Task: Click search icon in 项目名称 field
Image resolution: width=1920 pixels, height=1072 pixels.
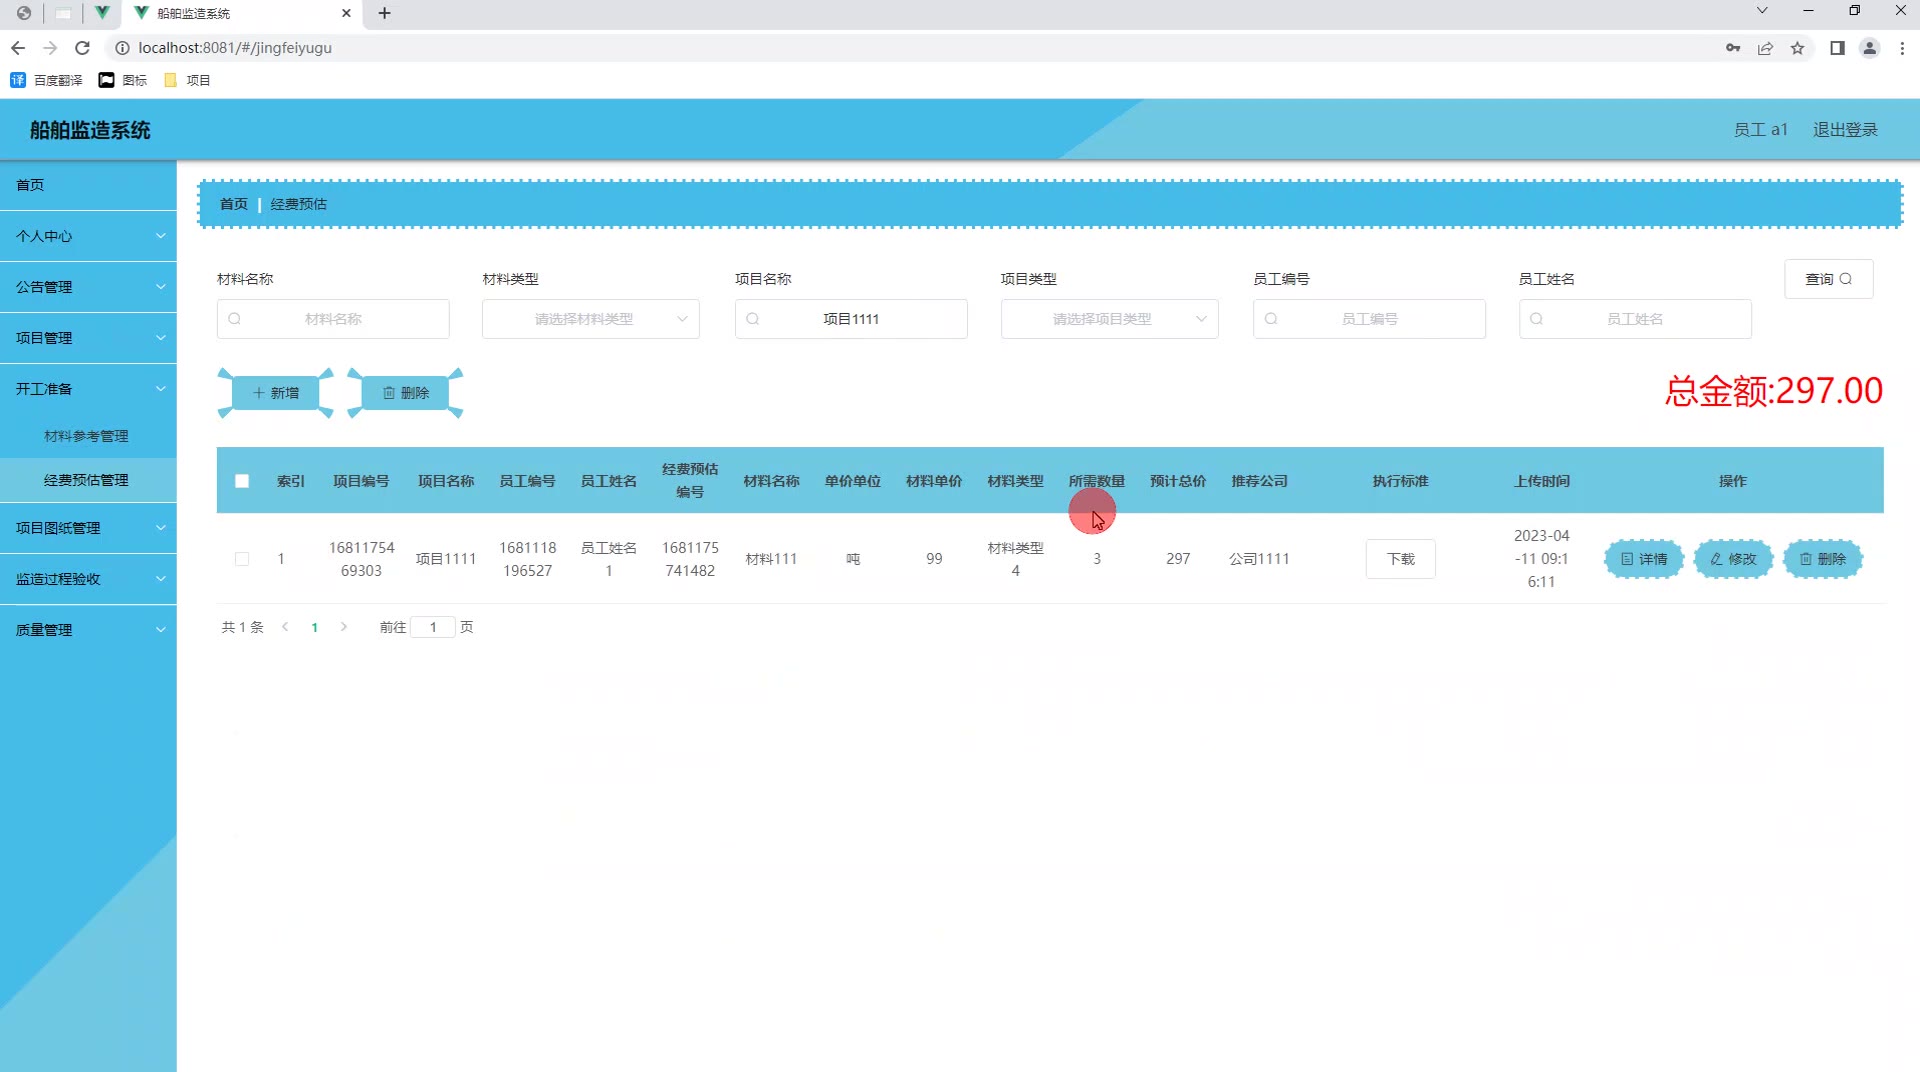Action: [x=753, y=319]
